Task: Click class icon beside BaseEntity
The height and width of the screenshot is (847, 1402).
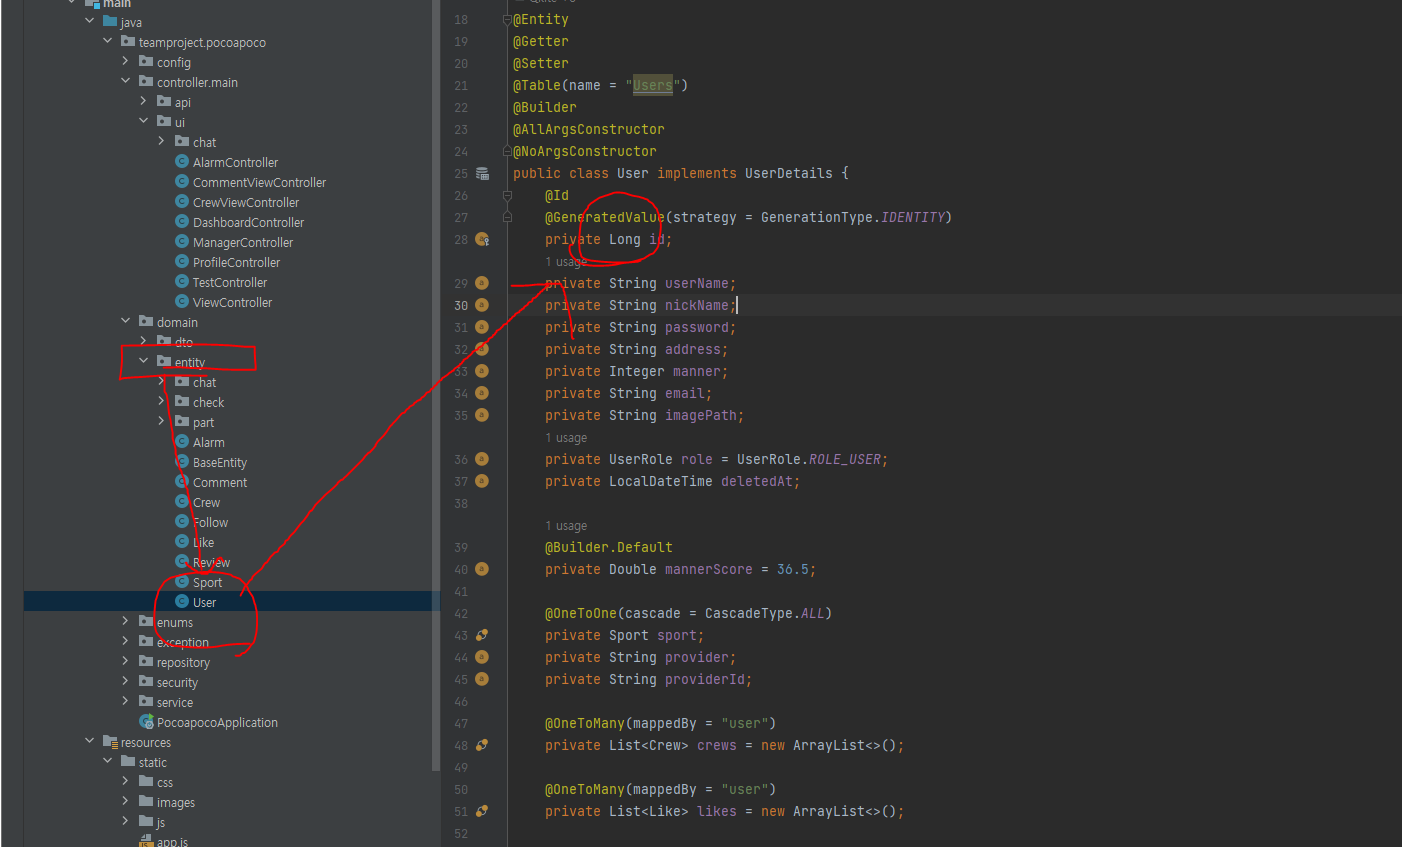Action: coord(182,461)
